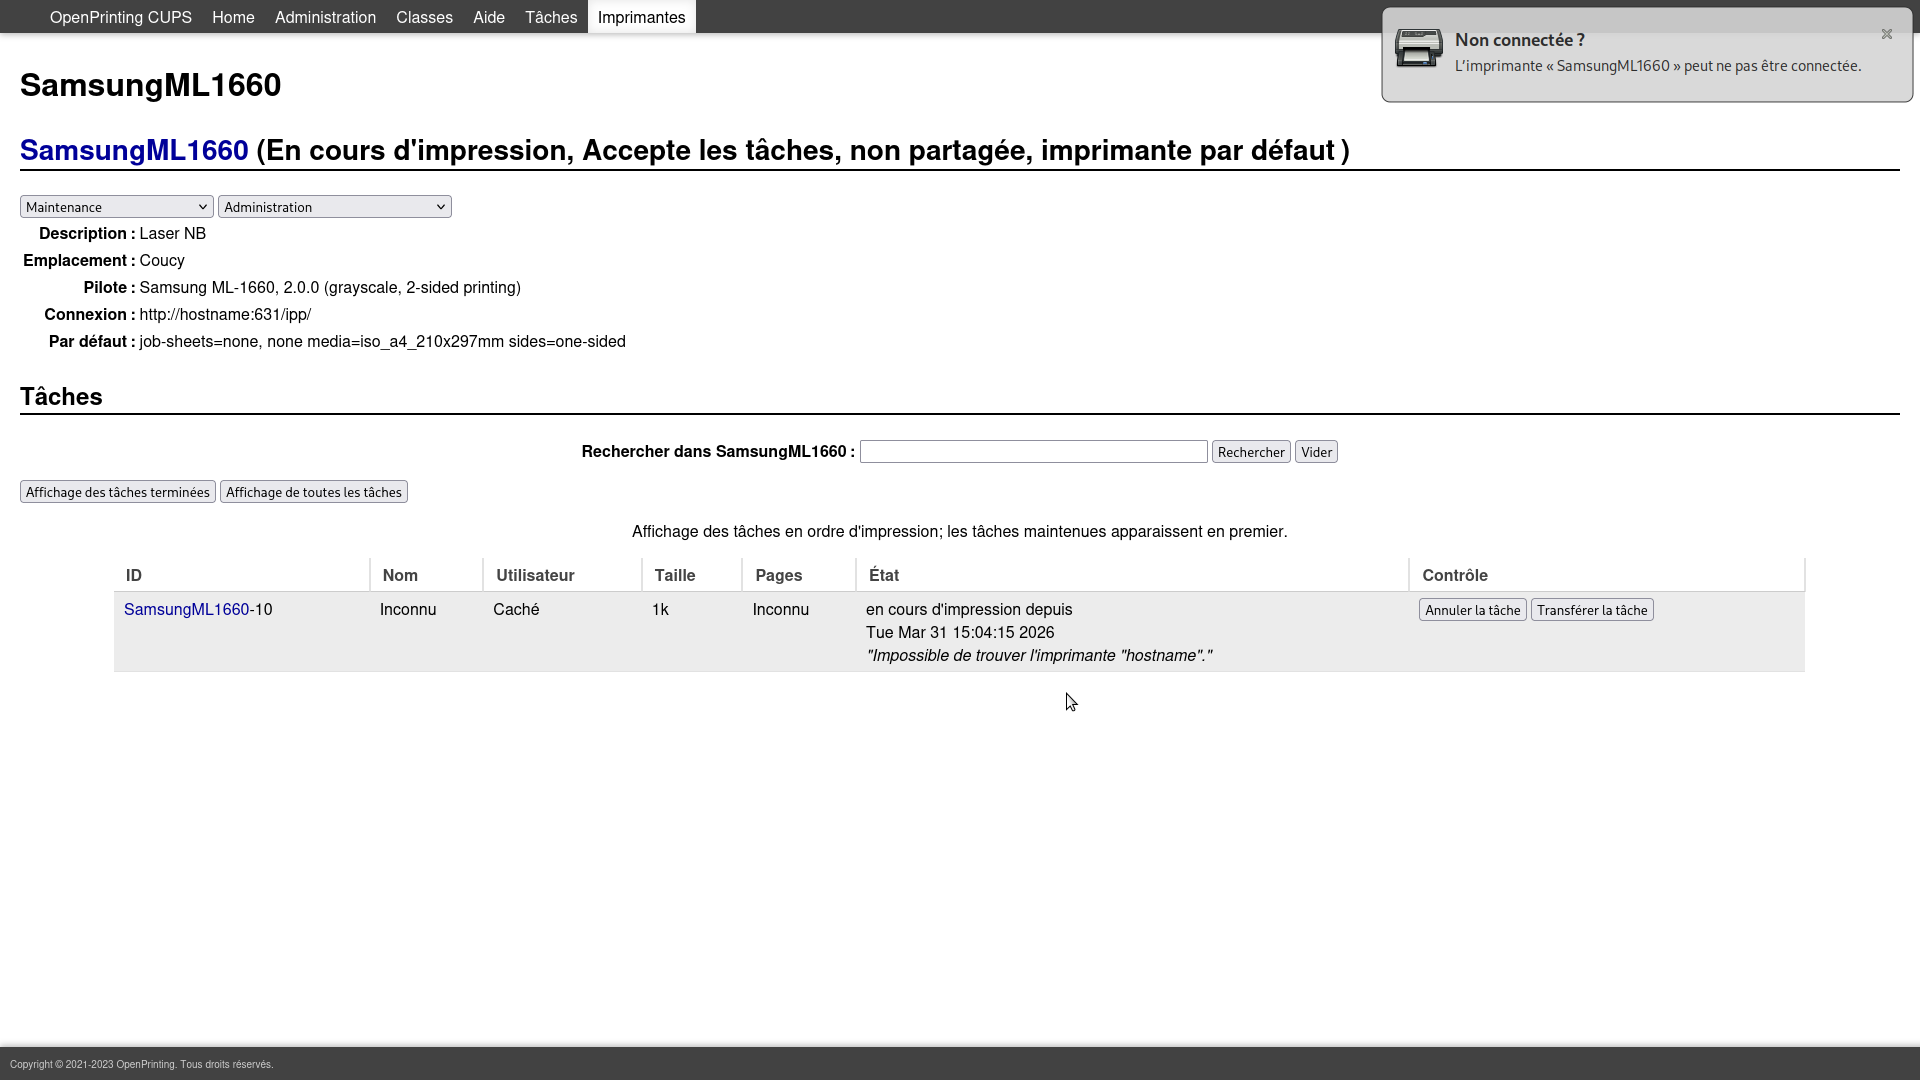This screenshot has width=1920, height=1080.
Task: Go to the Home page
Action: point(233,17)
